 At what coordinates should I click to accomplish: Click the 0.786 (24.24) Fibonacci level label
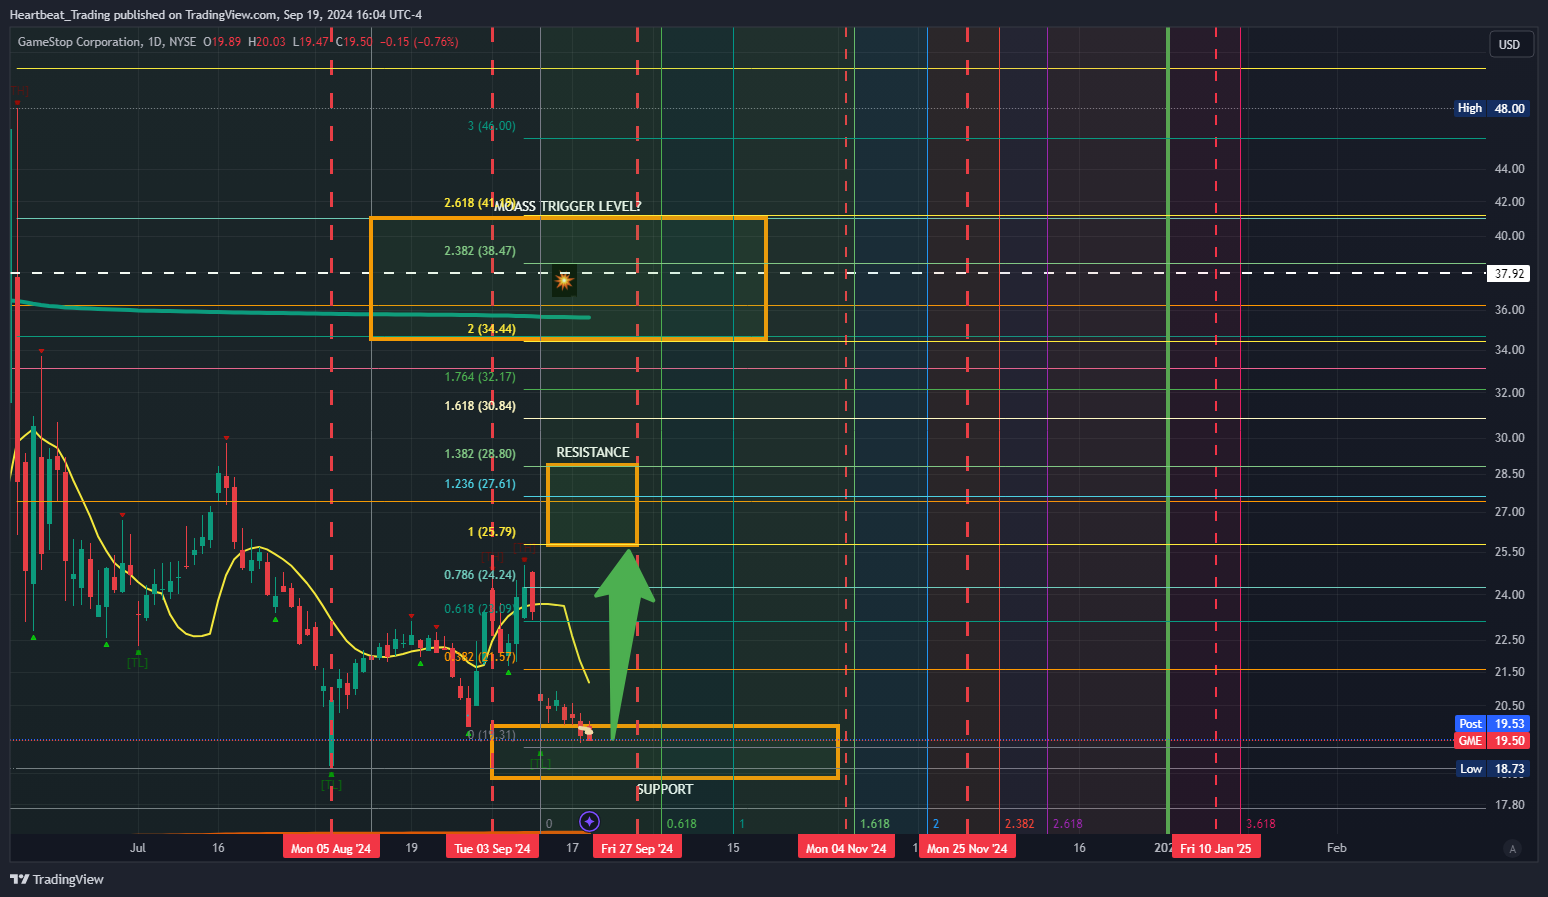click(480, 575)
